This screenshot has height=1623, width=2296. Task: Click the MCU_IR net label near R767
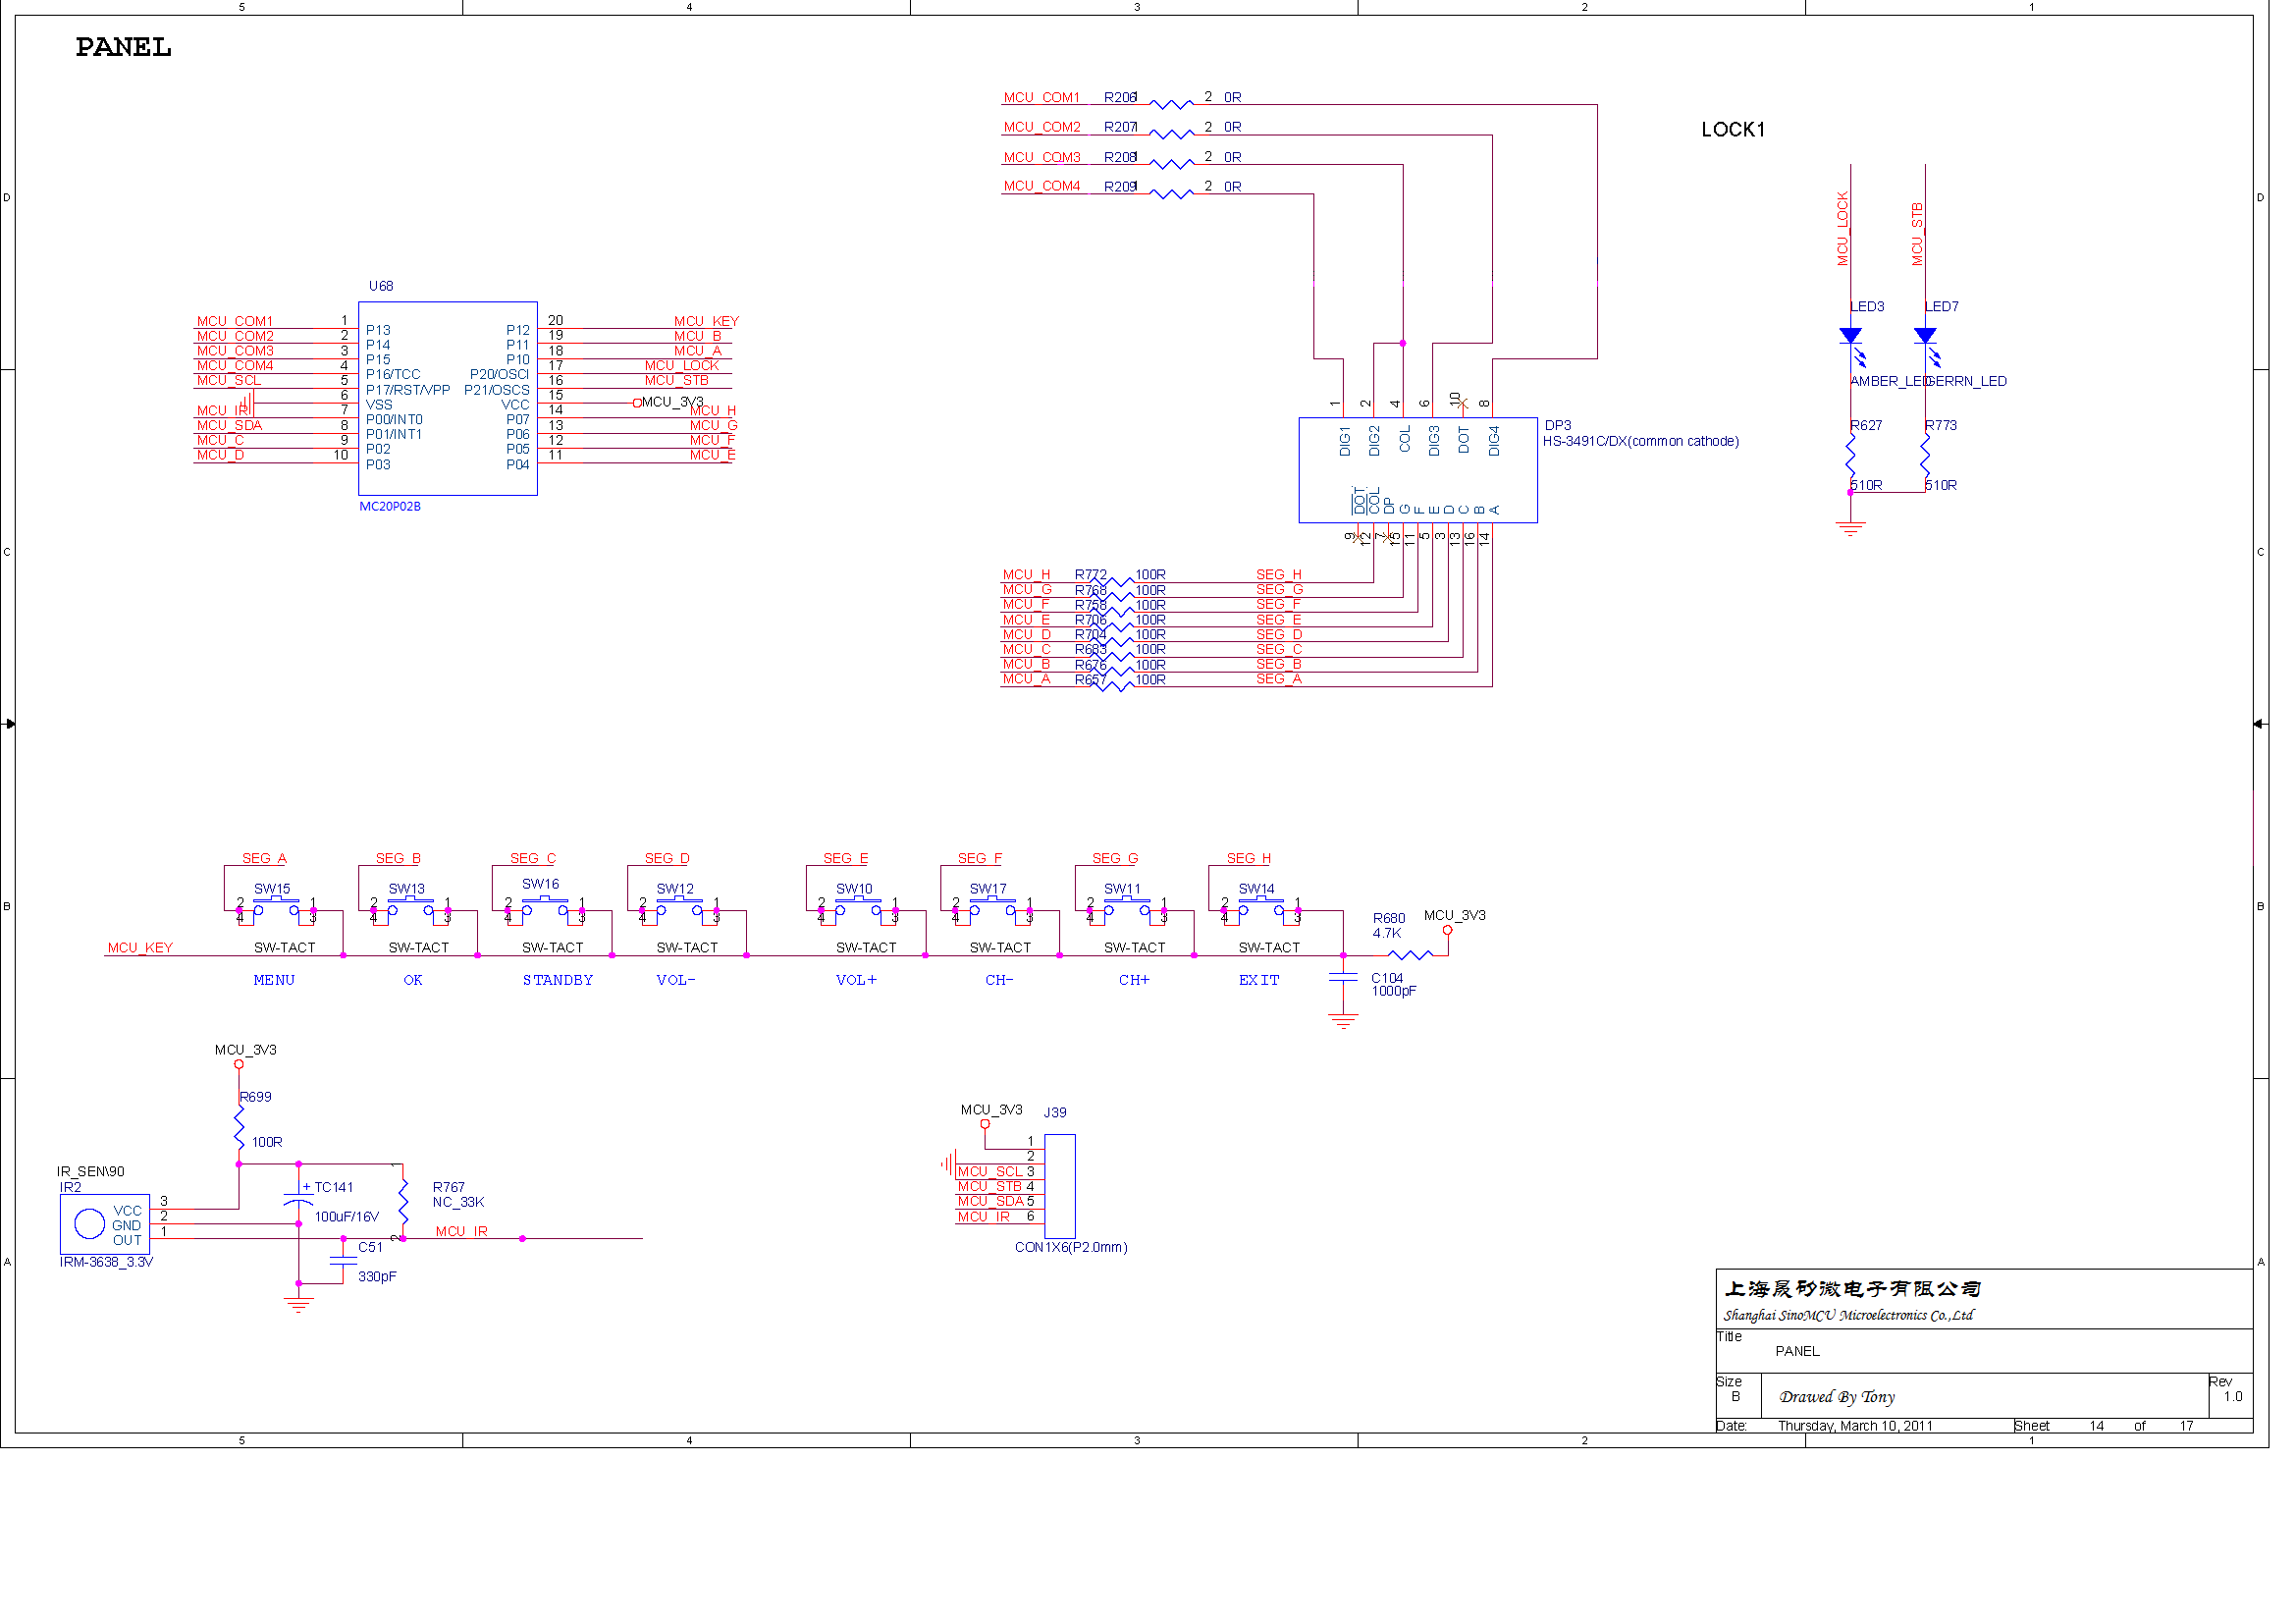point(461,1231)
